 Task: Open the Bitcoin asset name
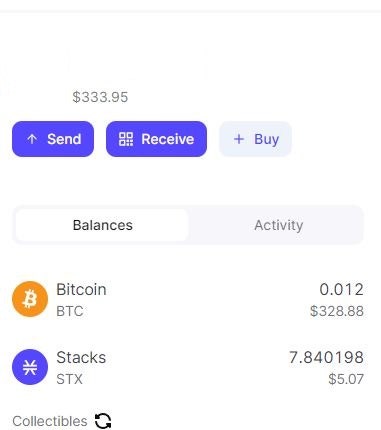click(x=81, y=289)
